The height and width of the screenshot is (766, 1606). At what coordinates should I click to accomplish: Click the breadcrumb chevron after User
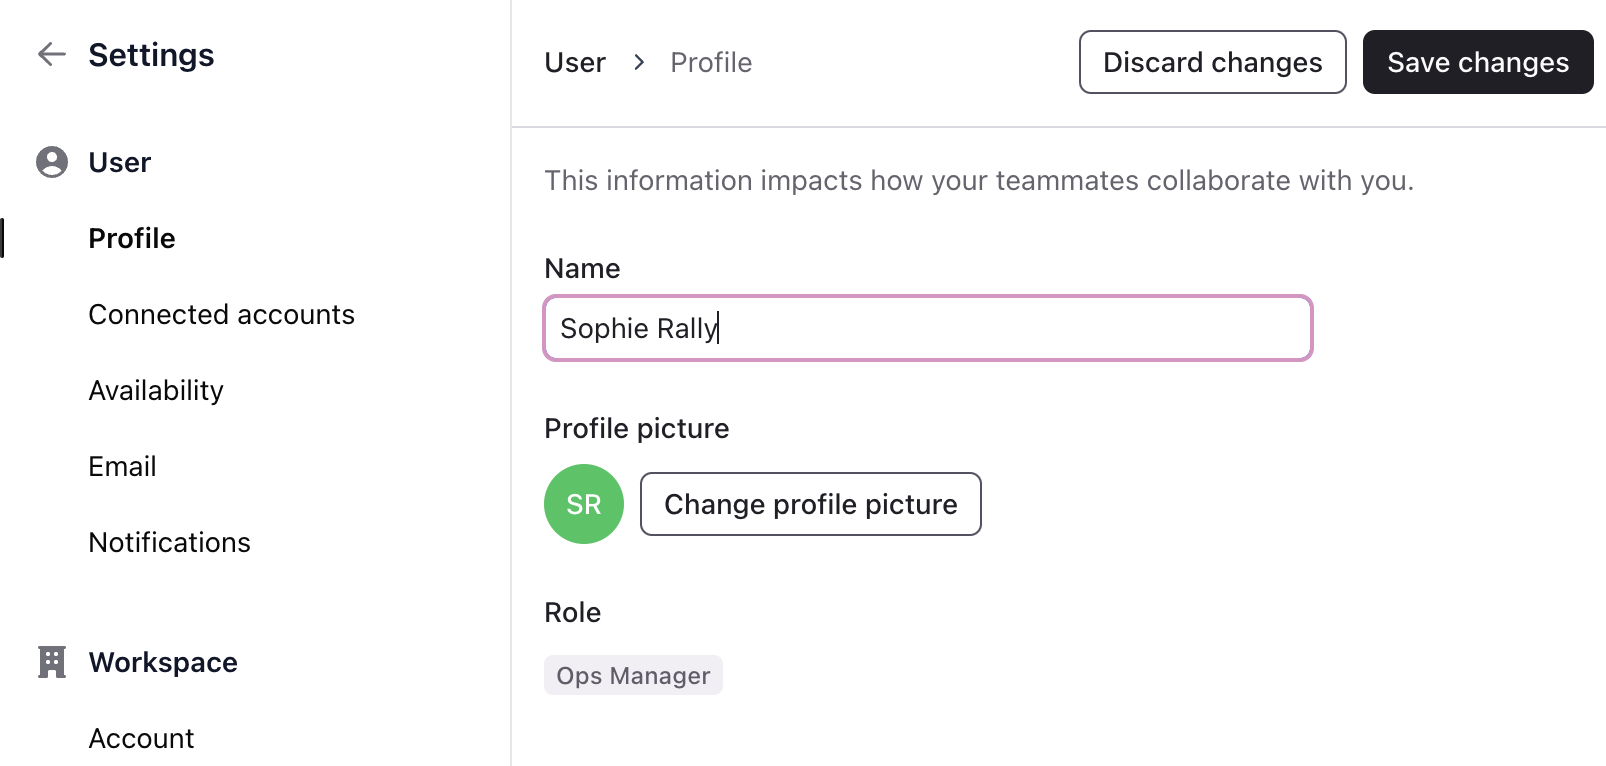point(639,62)
